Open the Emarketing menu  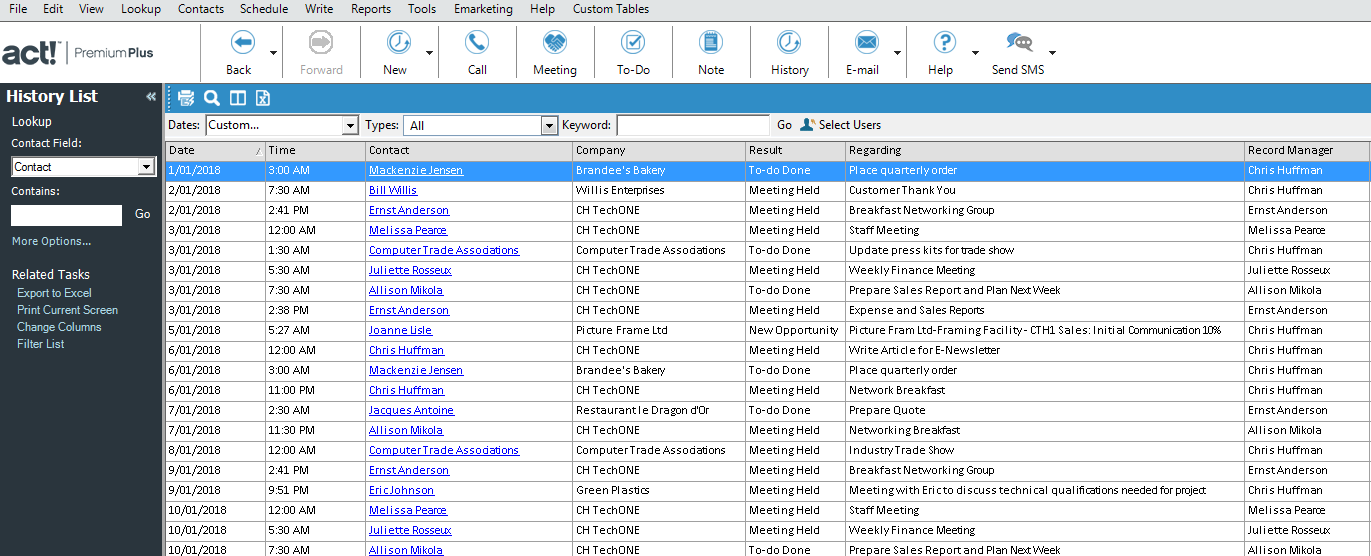tap(483, 9)
